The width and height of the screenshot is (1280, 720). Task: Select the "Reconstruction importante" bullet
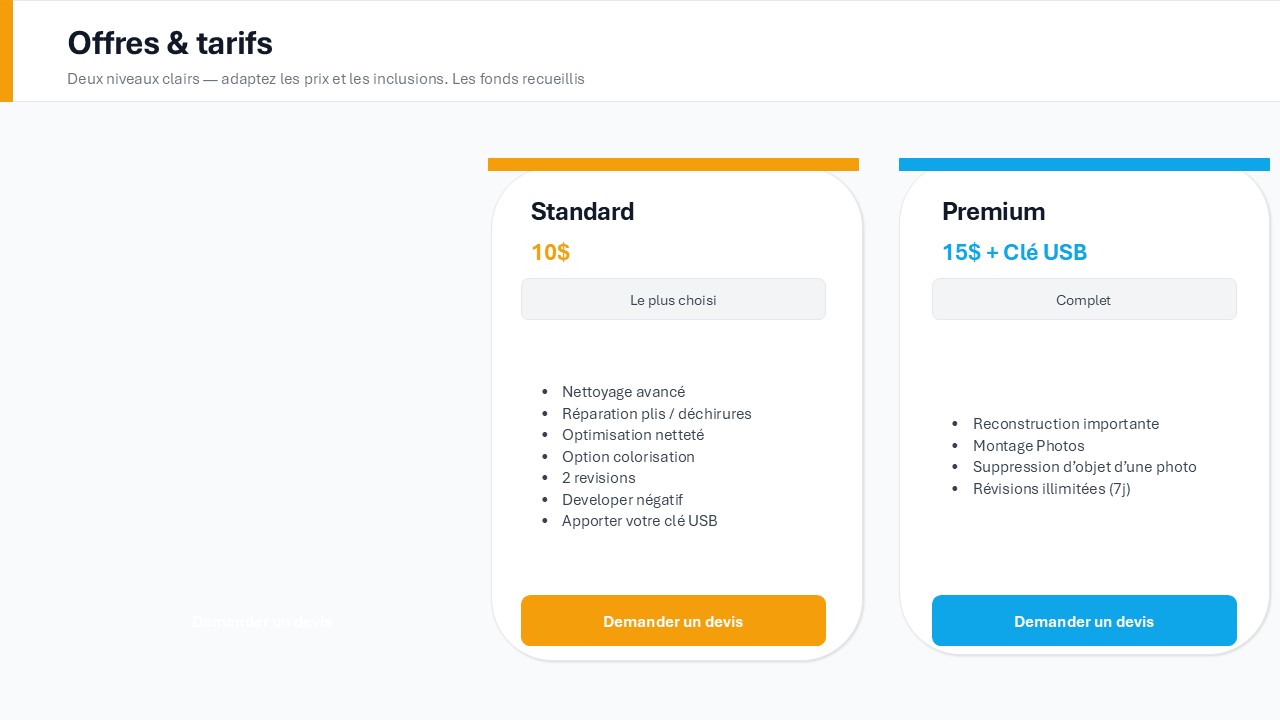[1066, 424]
